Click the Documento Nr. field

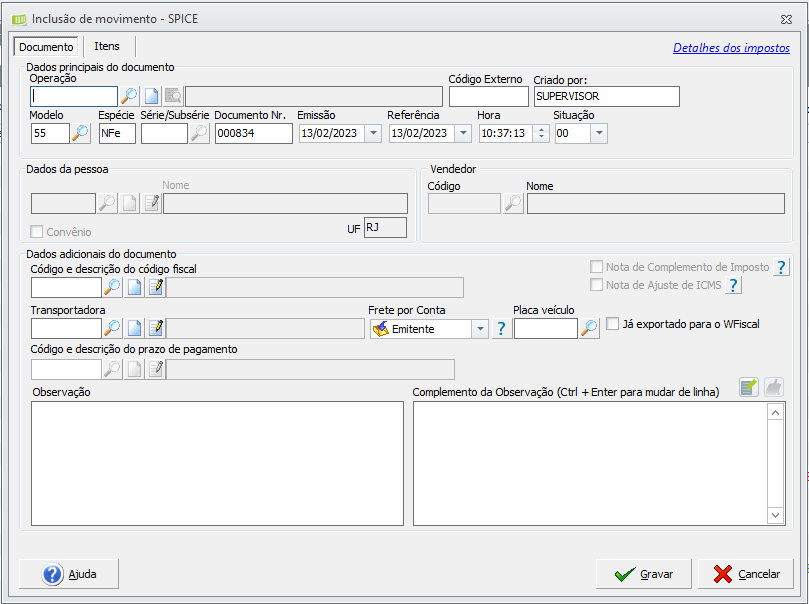[x=253, y=133]
